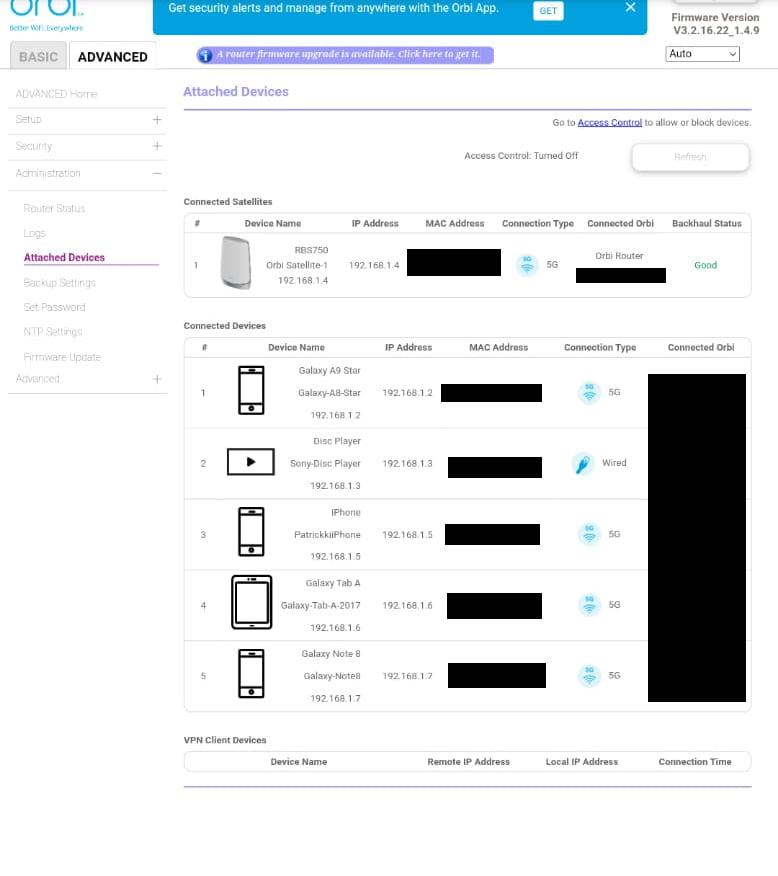Click the Galaxy Note 8 phone icon
The height and width of the screenshot is (876, 778).
coord(251,673)
